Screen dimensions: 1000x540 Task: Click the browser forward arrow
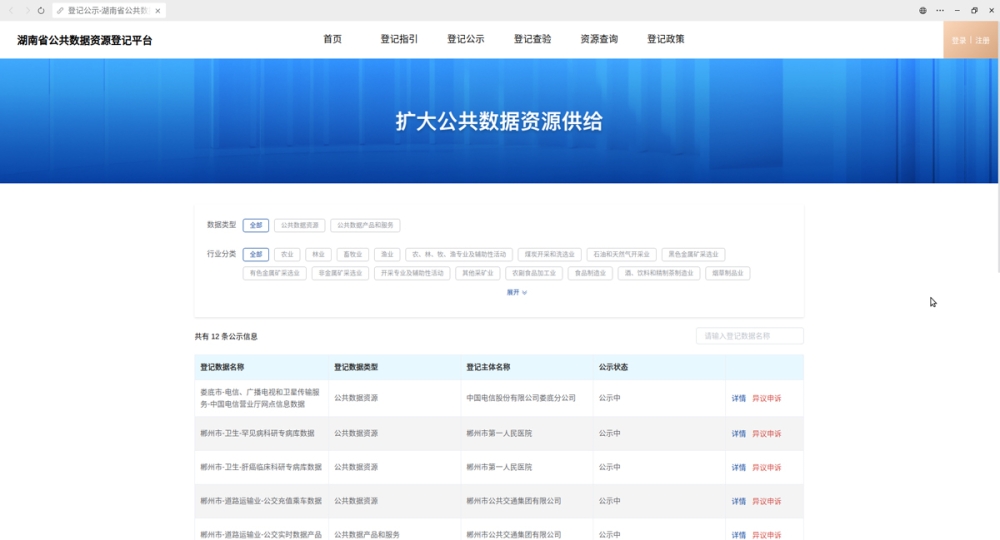27,10
